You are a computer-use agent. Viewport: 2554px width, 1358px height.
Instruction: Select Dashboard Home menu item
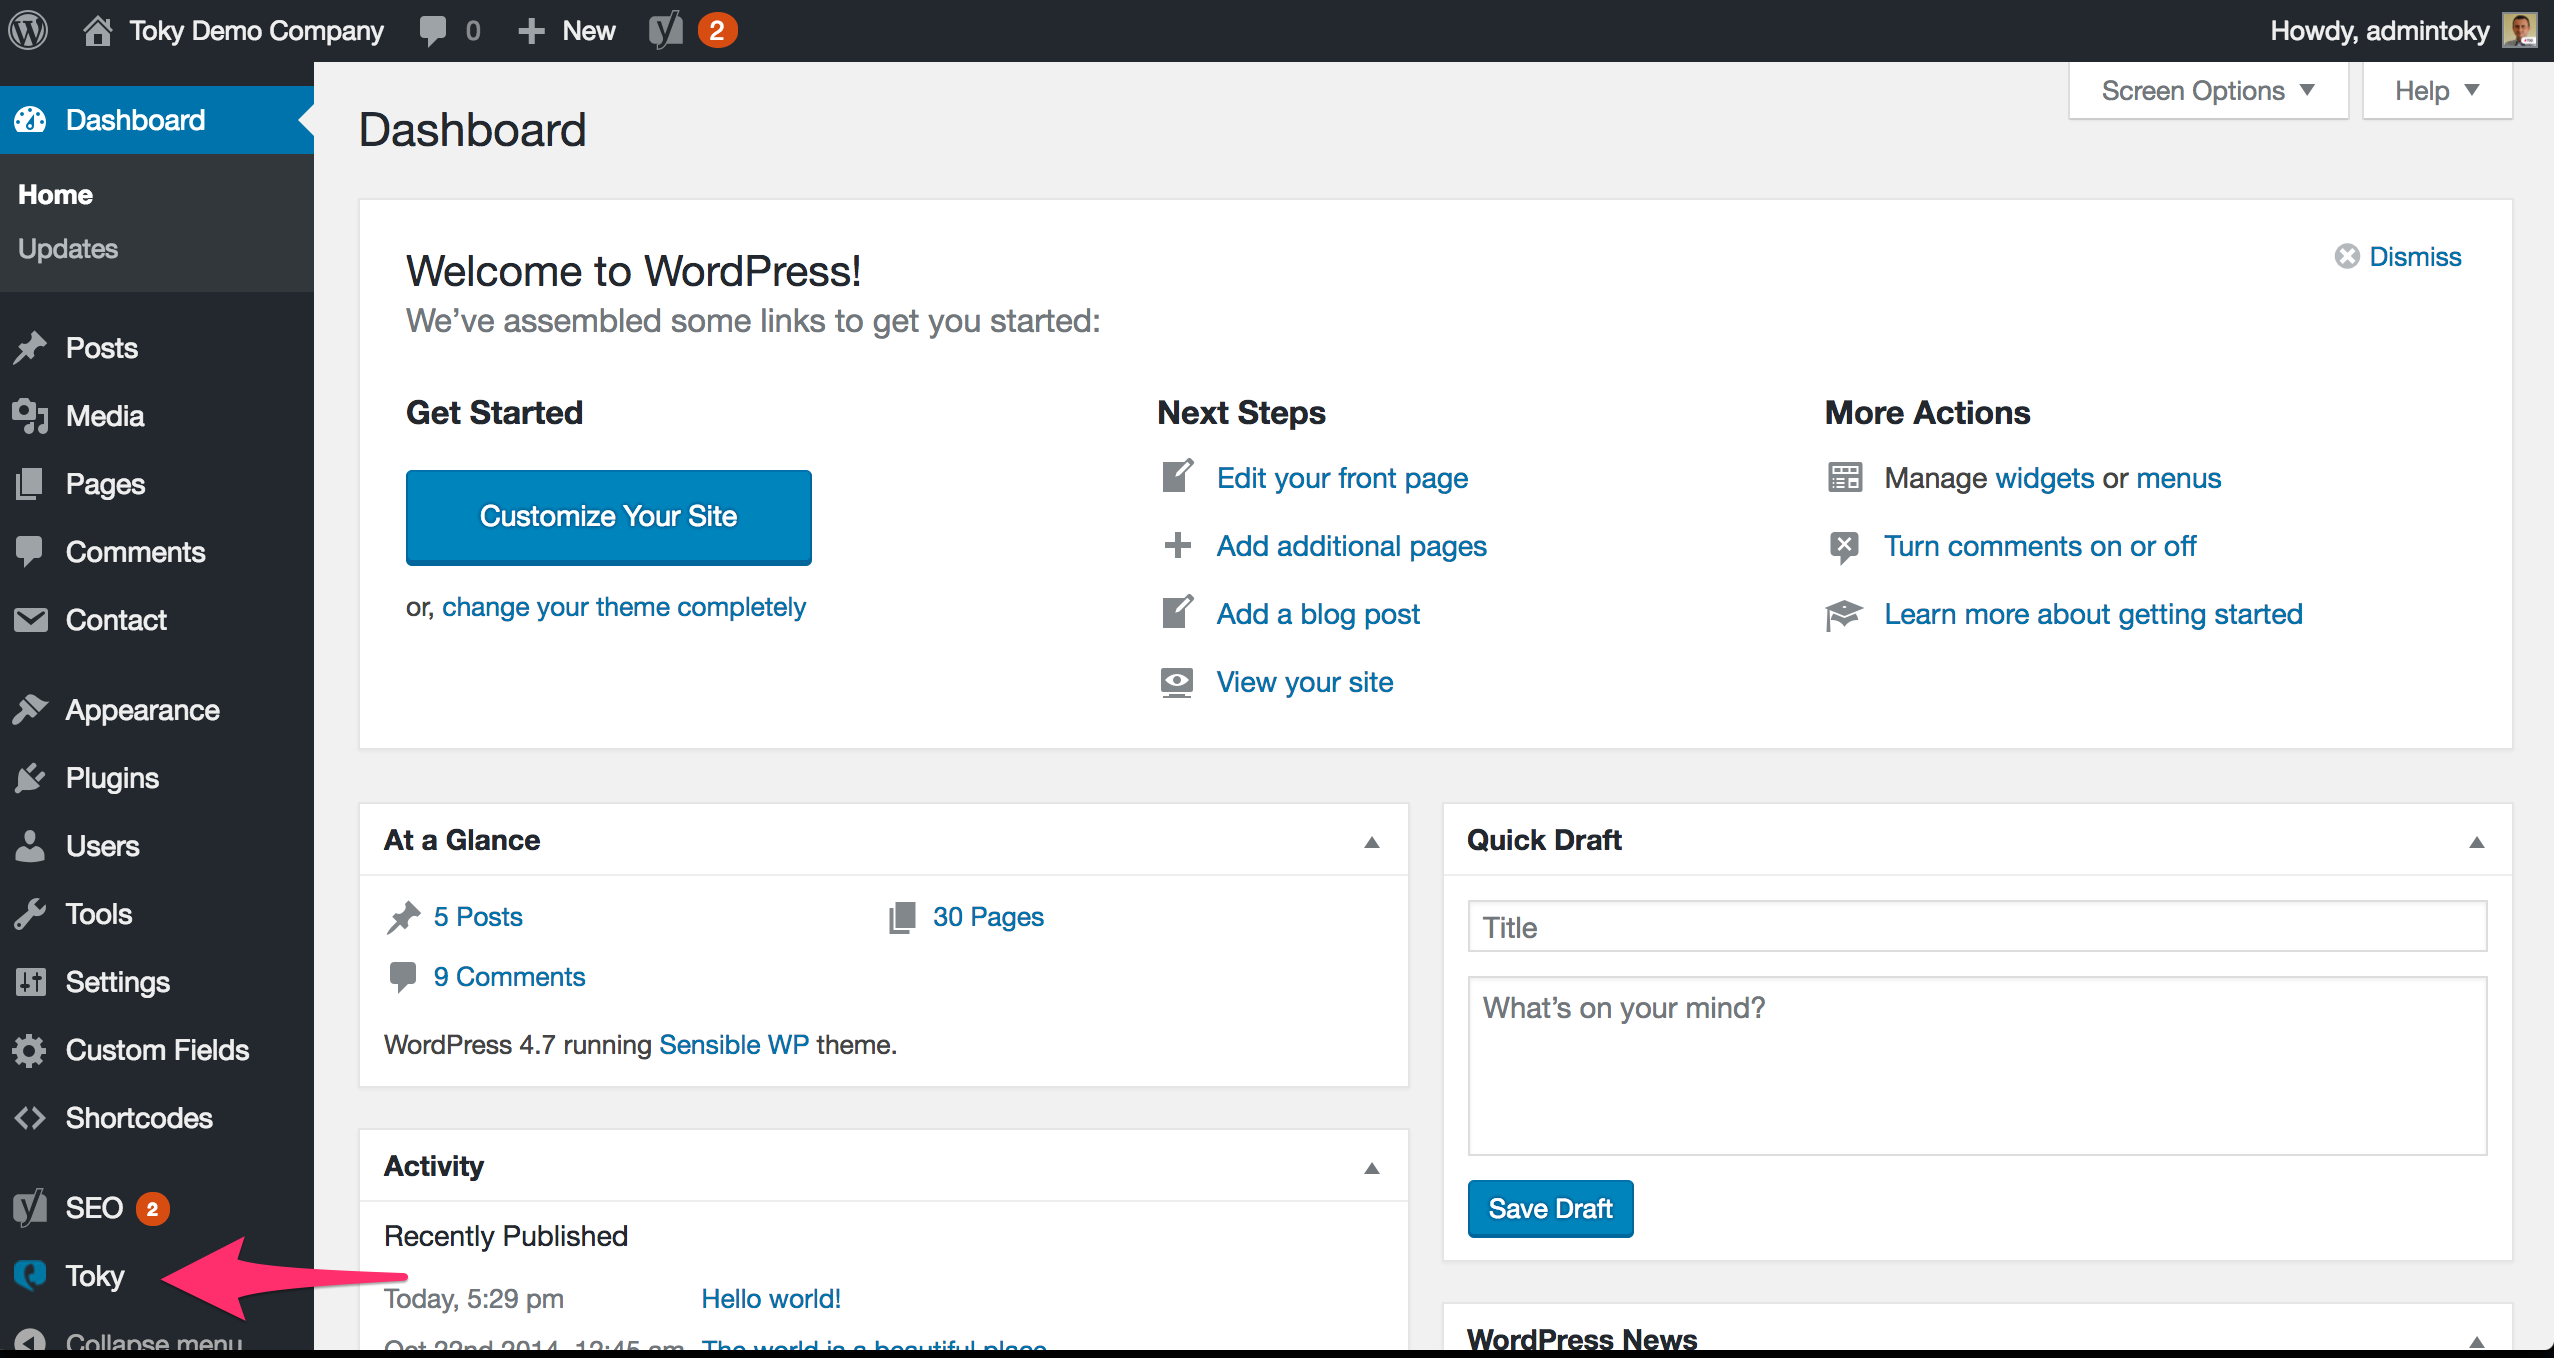[54, 193]
